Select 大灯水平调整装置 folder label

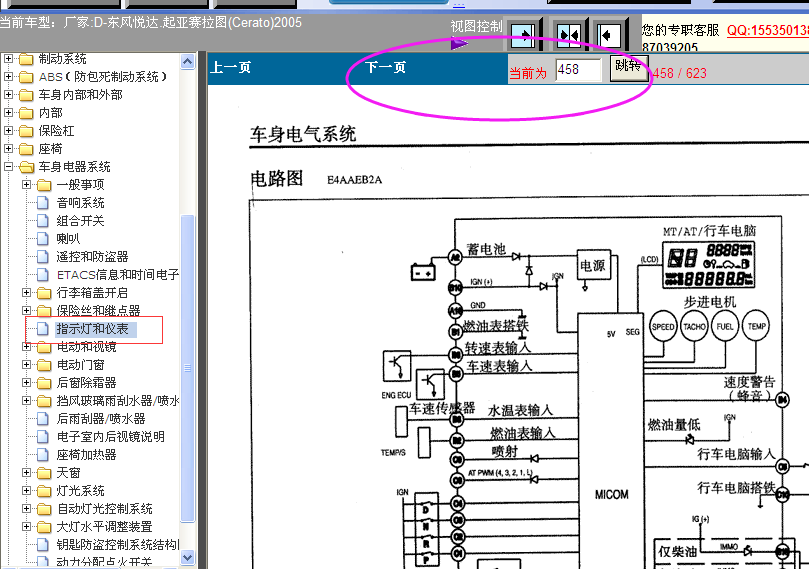[x=105, y=527]
